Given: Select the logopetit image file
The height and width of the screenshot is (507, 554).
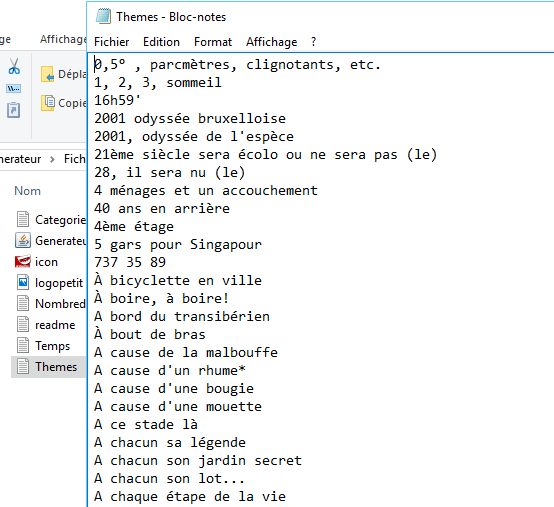Looking at the screenshot, I should tap(23, 282).
